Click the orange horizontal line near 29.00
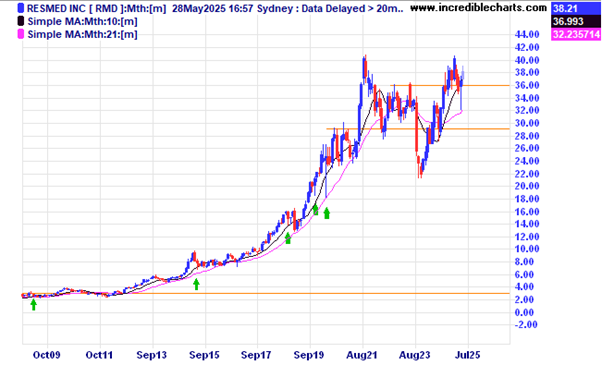Viewport: 602px width, 365px height. coord(418,129)
